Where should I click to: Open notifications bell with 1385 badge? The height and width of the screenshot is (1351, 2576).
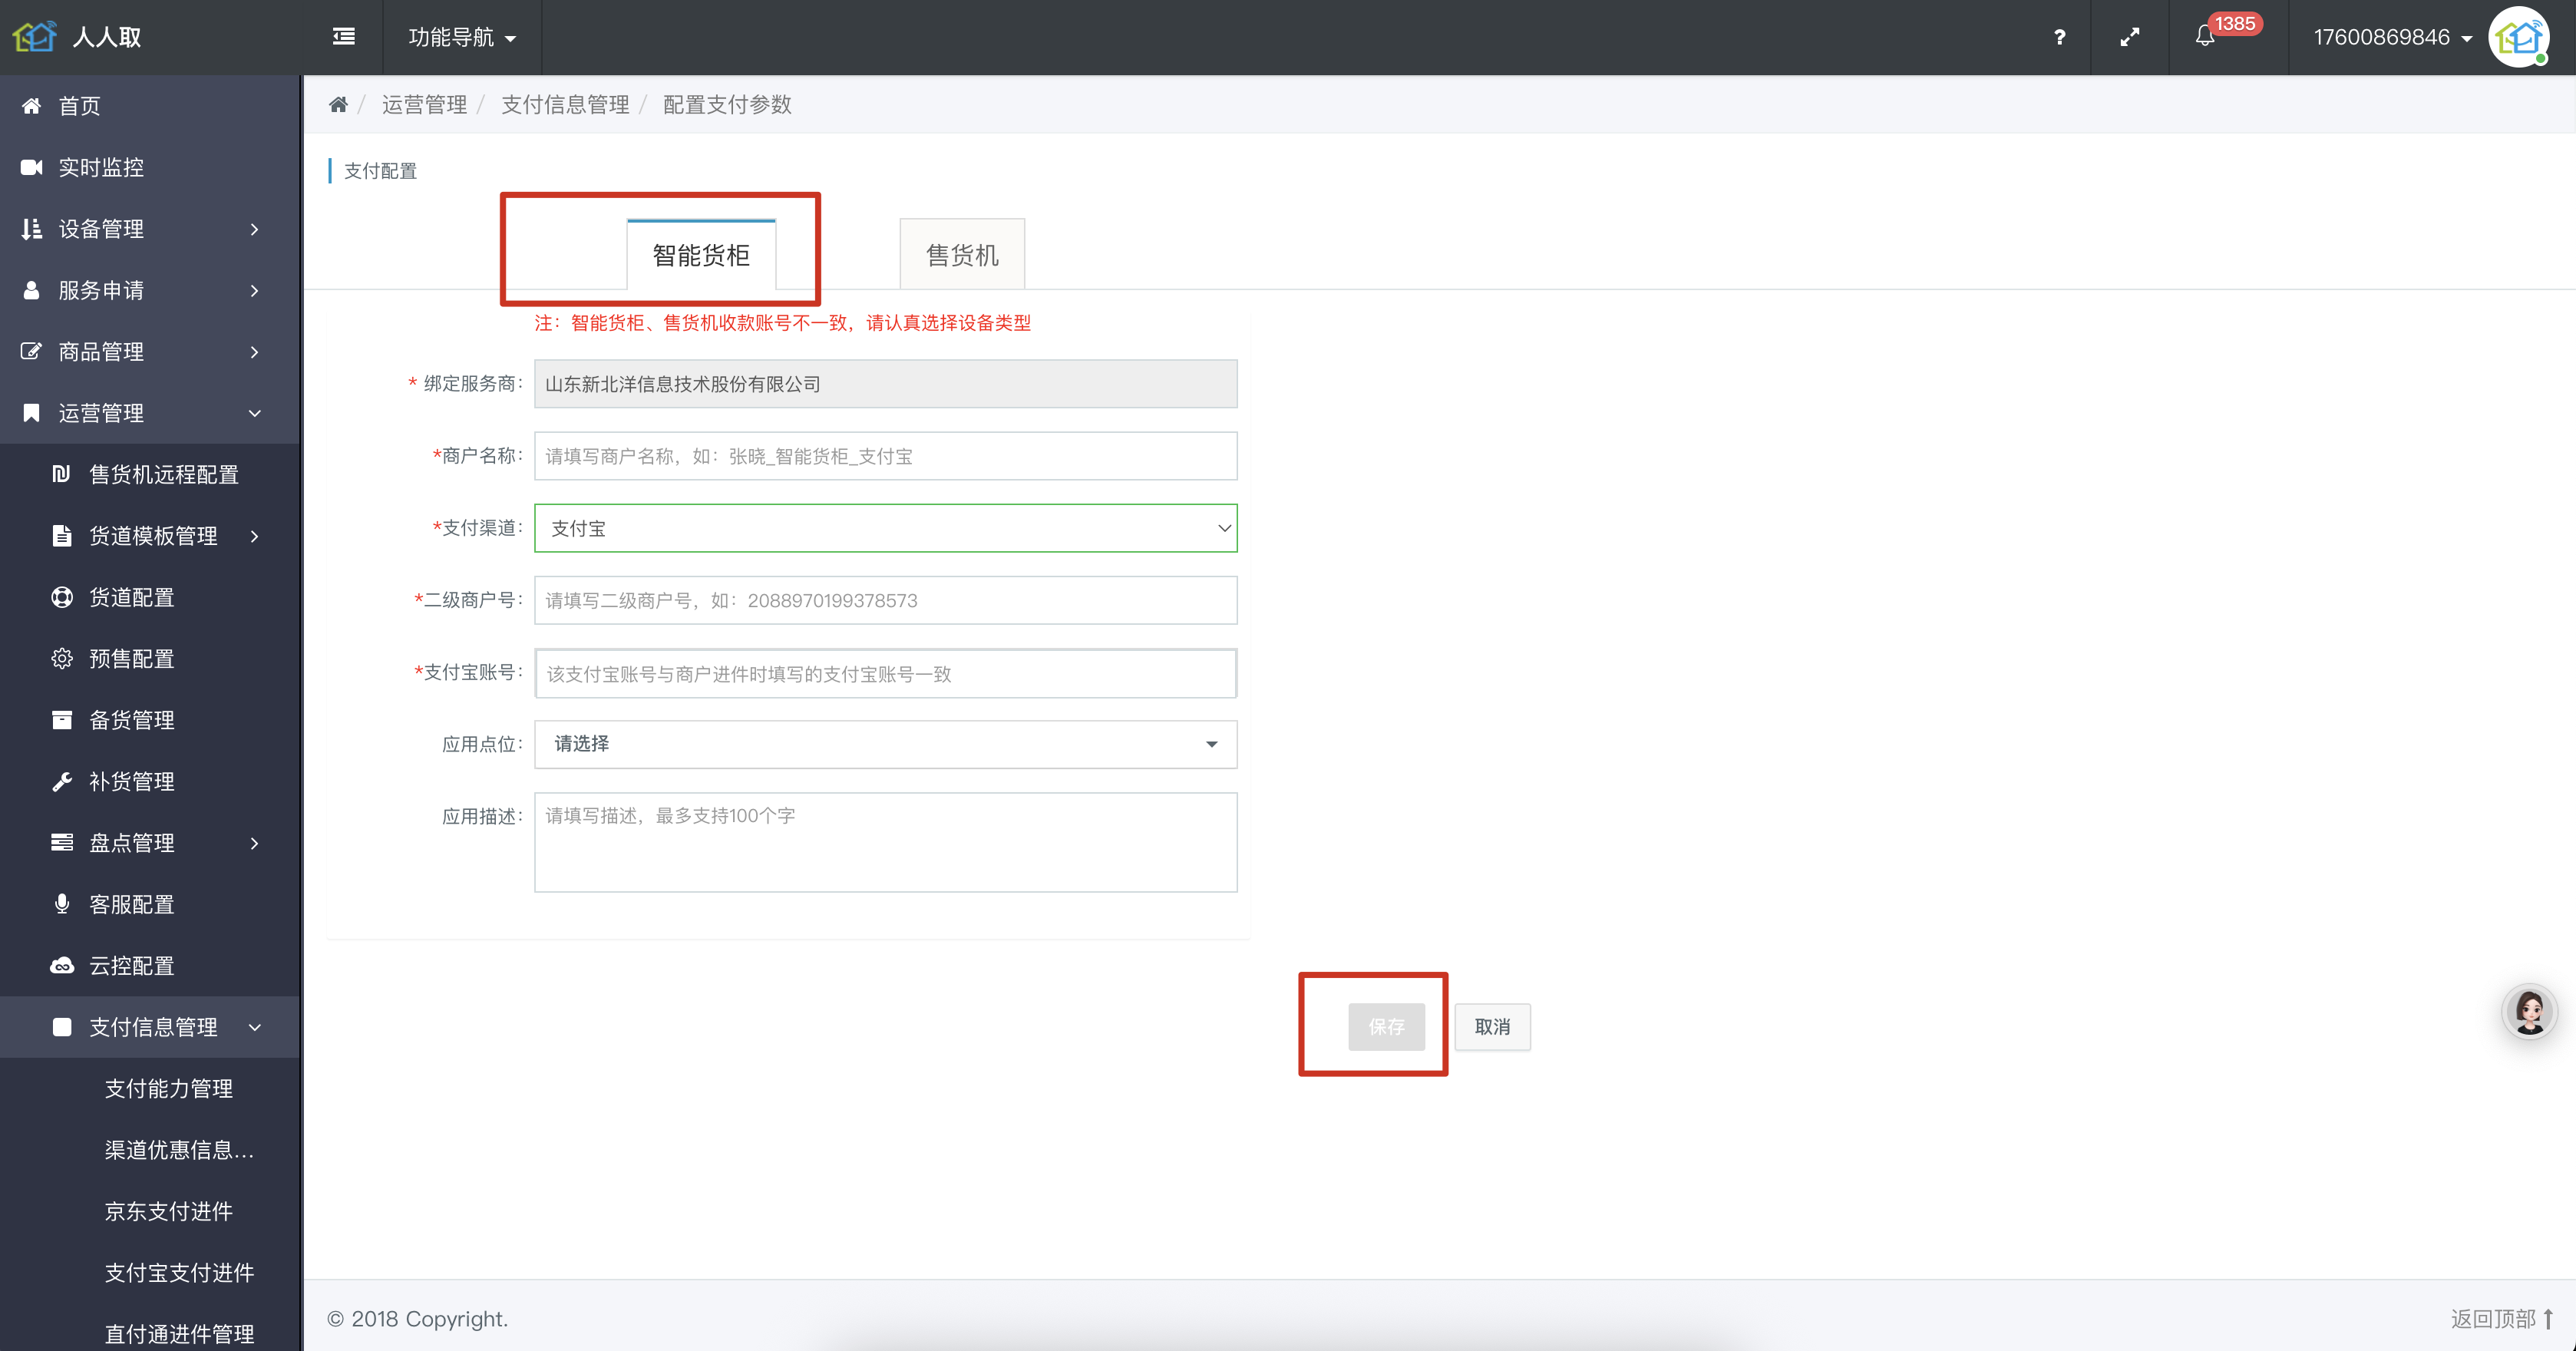[2205, 37]
